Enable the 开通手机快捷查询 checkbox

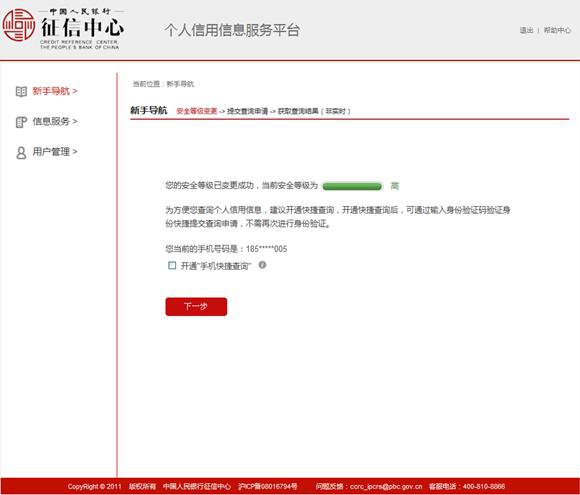point(172,265)
